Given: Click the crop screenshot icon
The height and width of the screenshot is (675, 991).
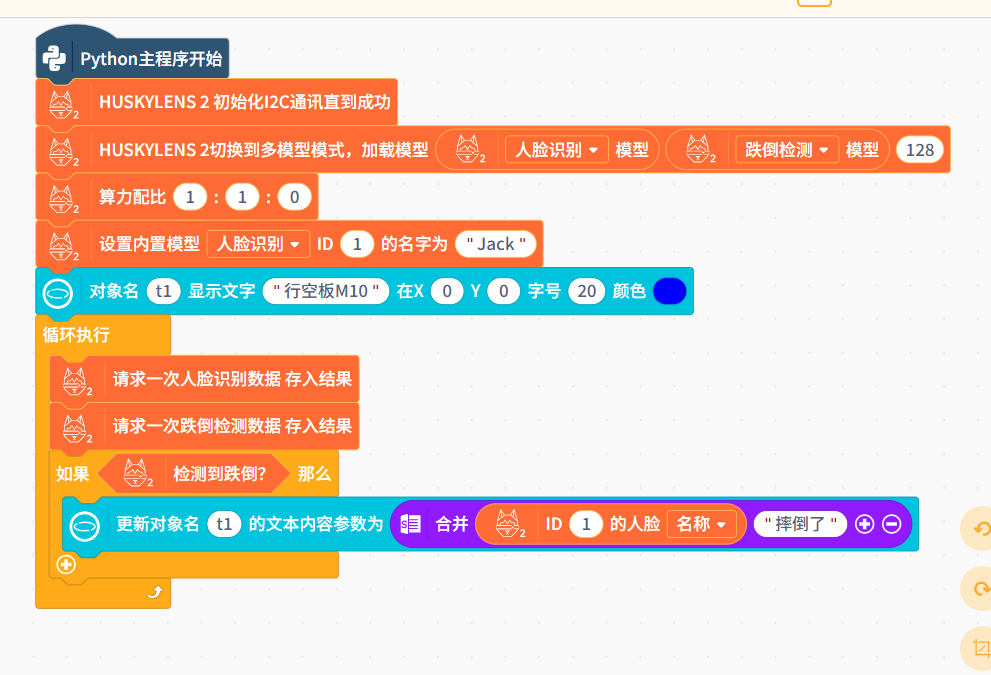Looking at the screenshot, I should pyautogui.click(x=978, y=648).
